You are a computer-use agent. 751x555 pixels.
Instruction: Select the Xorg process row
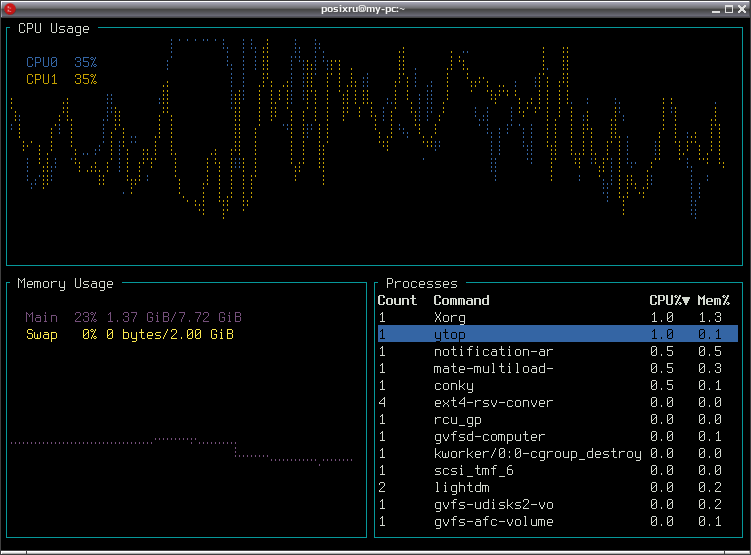(558, 317)
